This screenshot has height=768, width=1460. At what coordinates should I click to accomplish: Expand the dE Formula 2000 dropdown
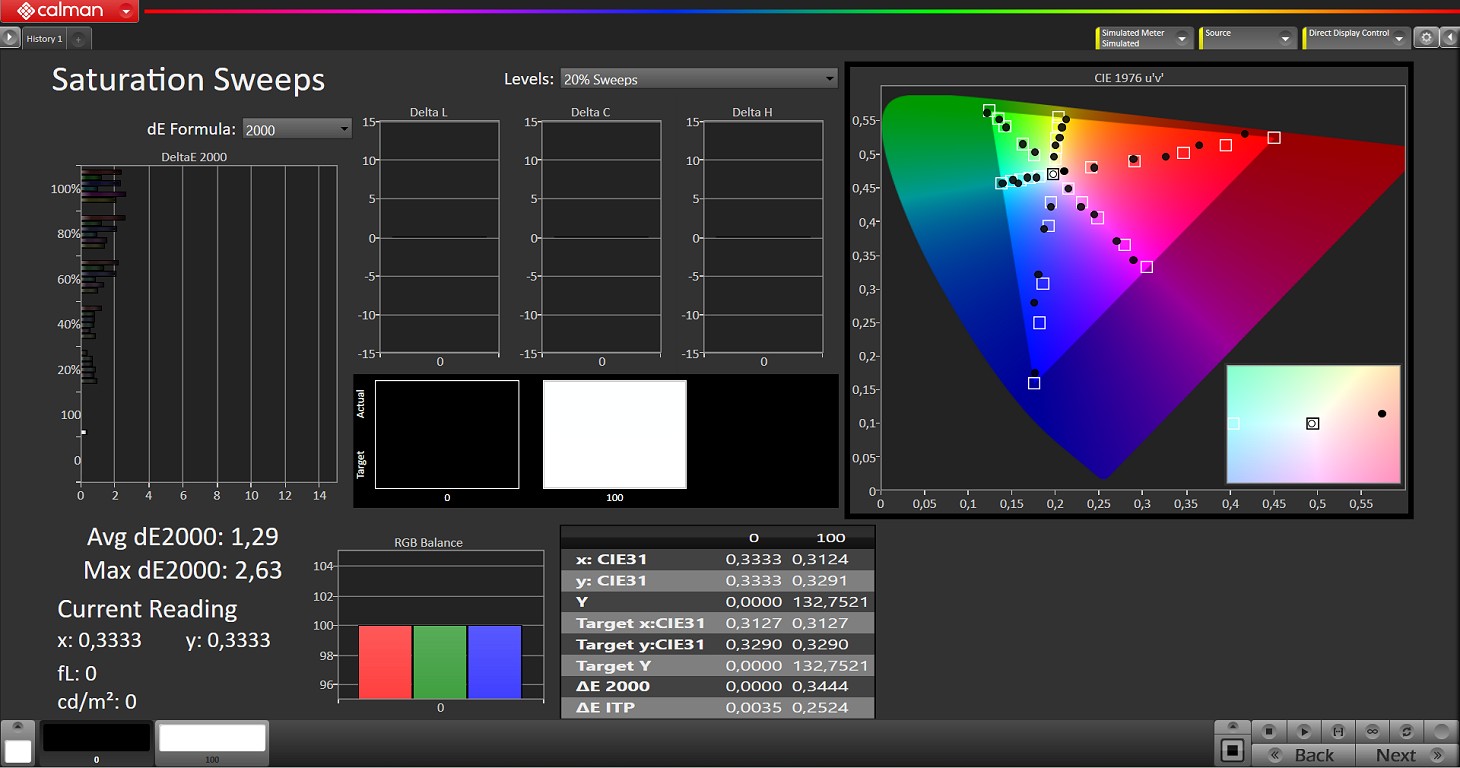pos(297,129)
